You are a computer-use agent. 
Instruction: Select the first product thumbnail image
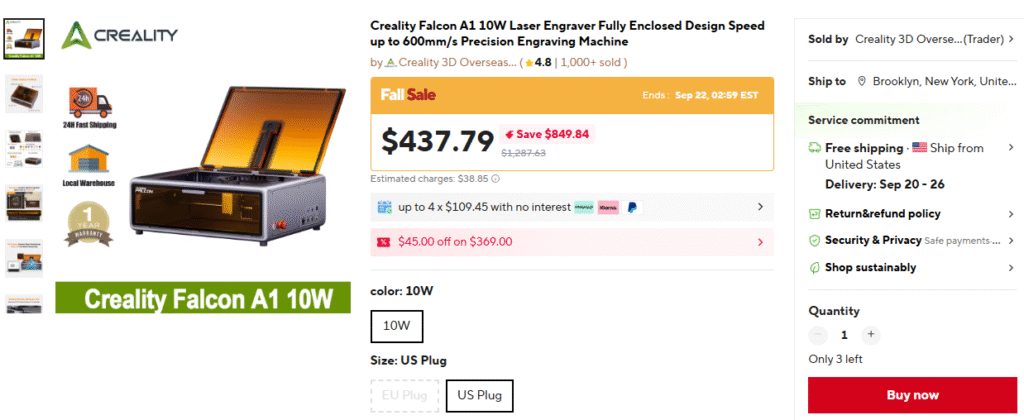click(x=24, y=38)
